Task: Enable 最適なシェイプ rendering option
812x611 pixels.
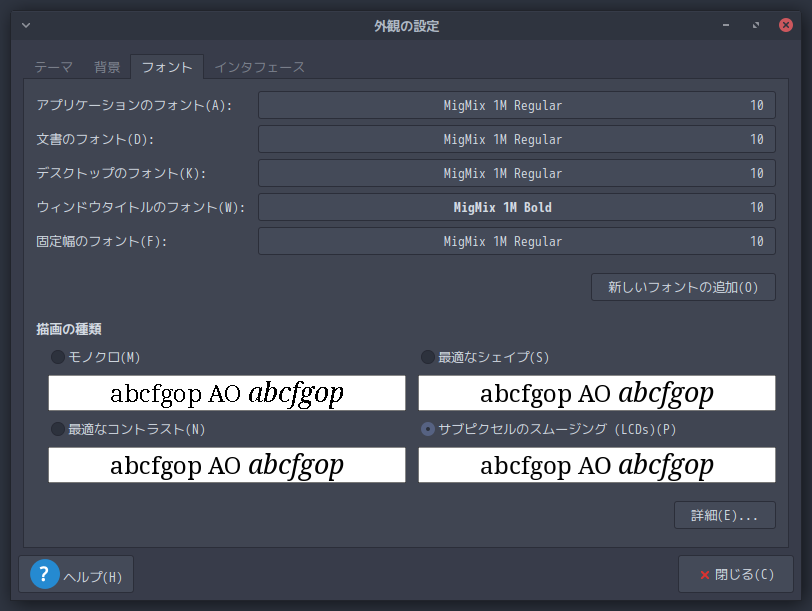Action: pyautogui.click(x=427, y=357)
